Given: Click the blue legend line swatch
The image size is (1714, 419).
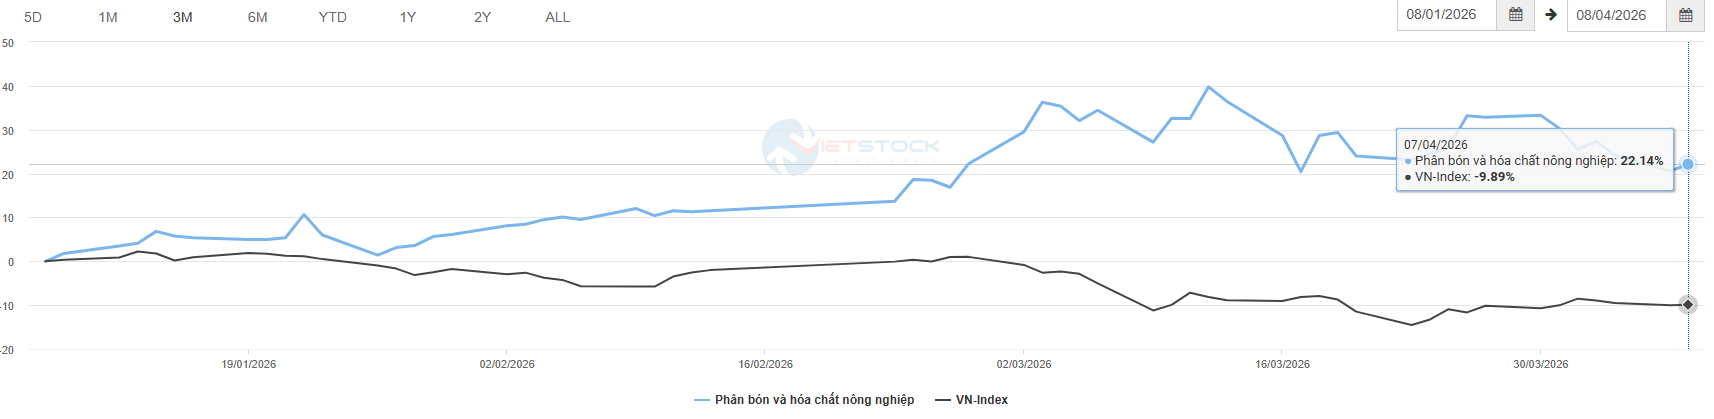Looking at the screenshot, I should [x=702, y=400].
